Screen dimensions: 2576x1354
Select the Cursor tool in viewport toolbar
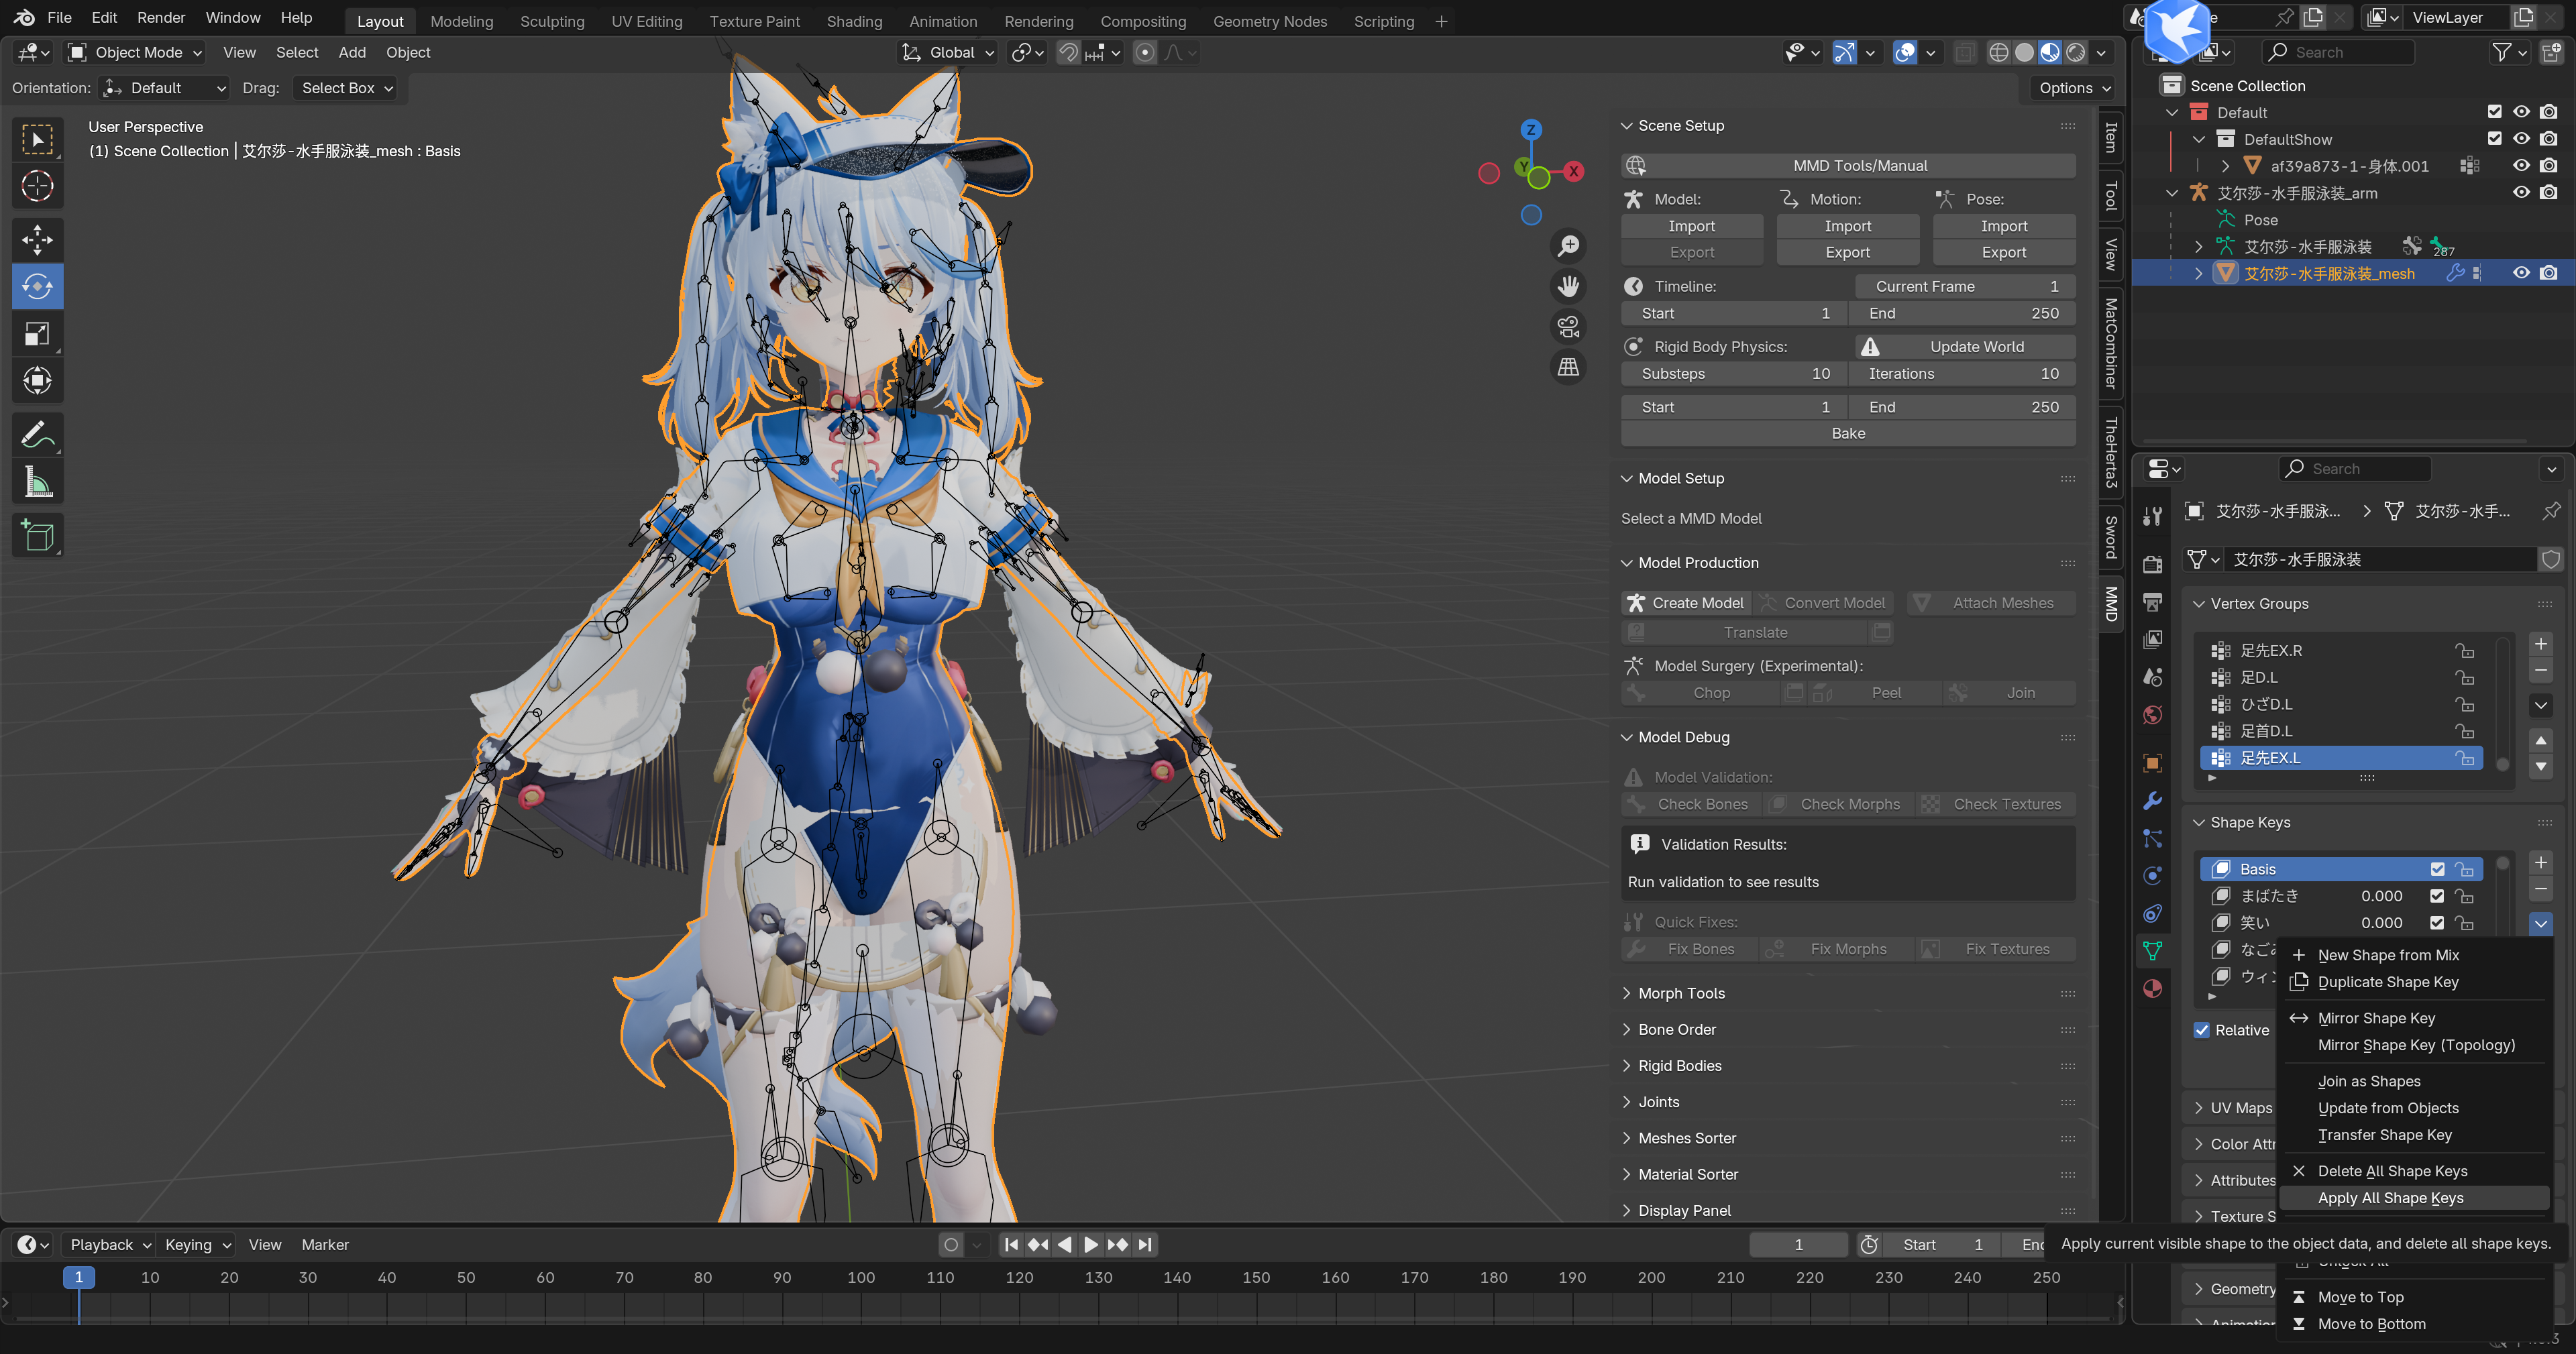pos(37,186)
